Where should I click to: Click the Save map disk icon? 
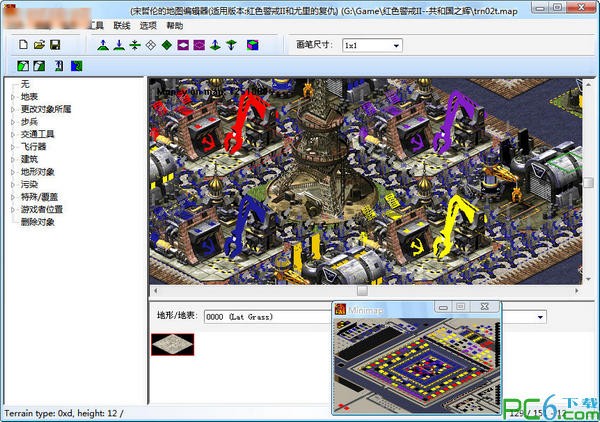tap(55, 45)
